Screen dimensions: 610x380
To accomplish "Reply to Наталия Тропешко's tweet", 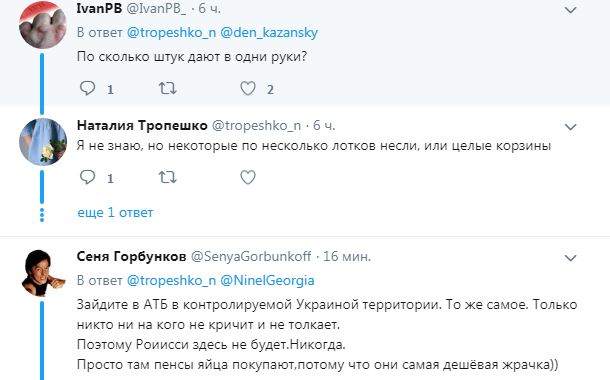I will (88, 177).
